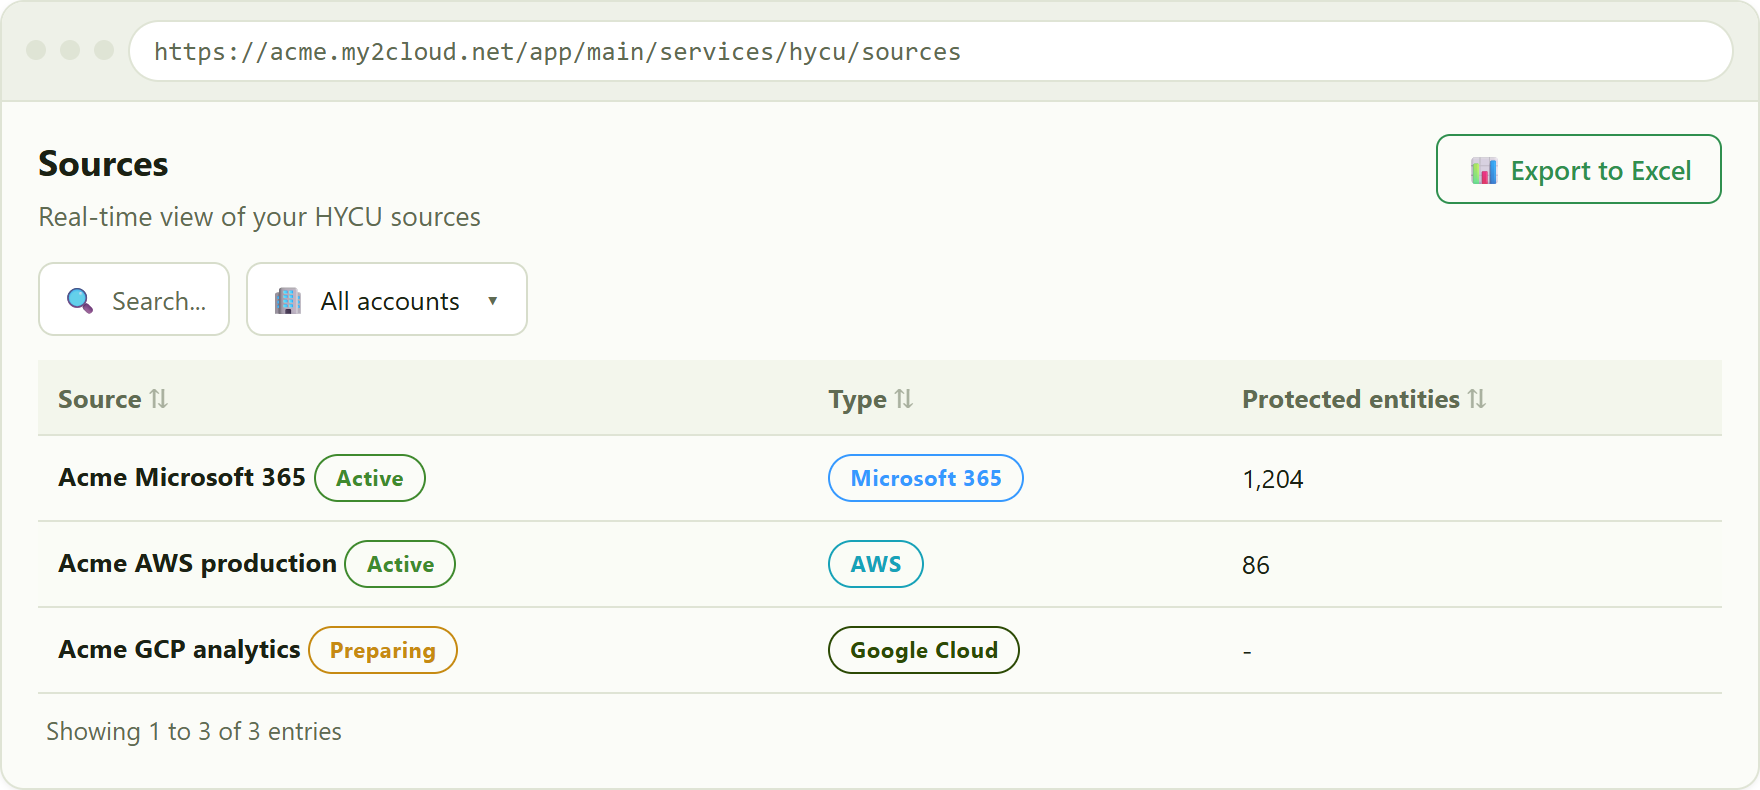This screenshot has width=1760, height=790.
Task: Expand accounts filter via the triangle arrow
Action: click(492, 301)
